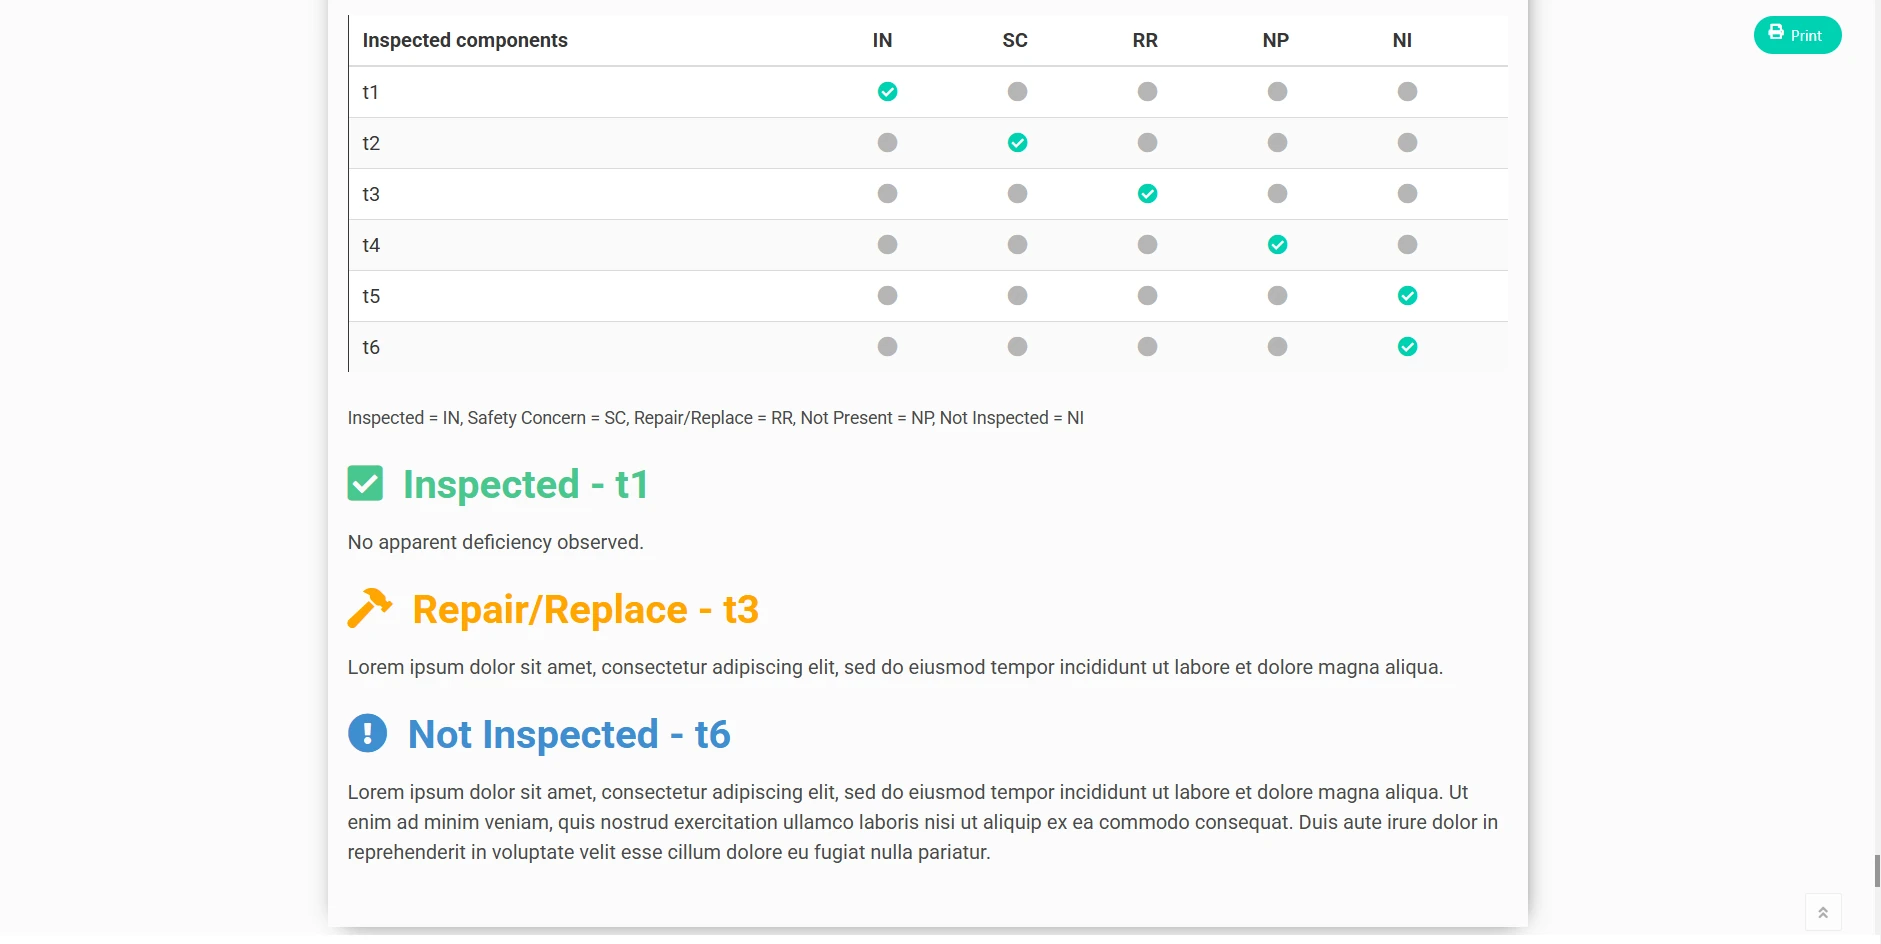Select NP status for t4 row

point(1277,245)
